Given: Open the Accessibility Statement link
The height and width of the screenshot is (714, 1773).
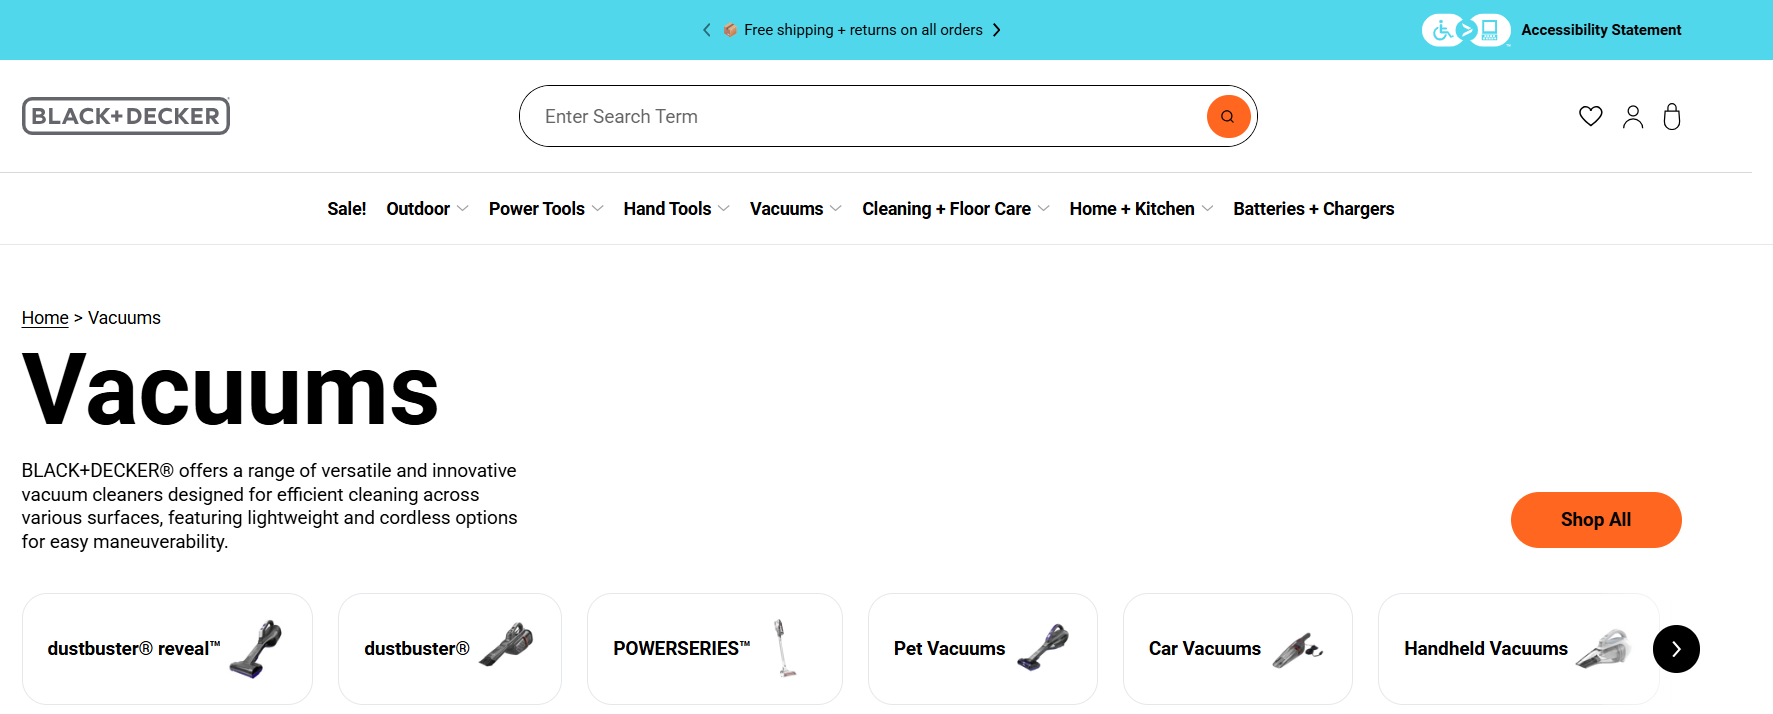Looking at the screenshot, I should tap(1601, 30).
